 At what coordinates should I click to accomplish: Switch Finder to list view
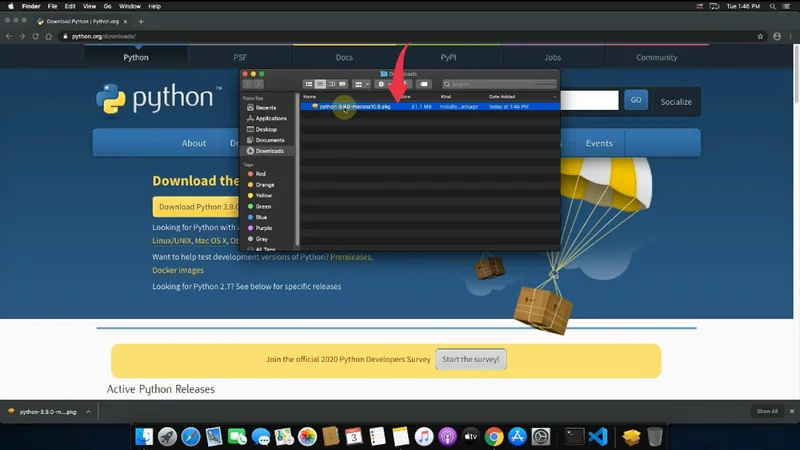point(320,84)
